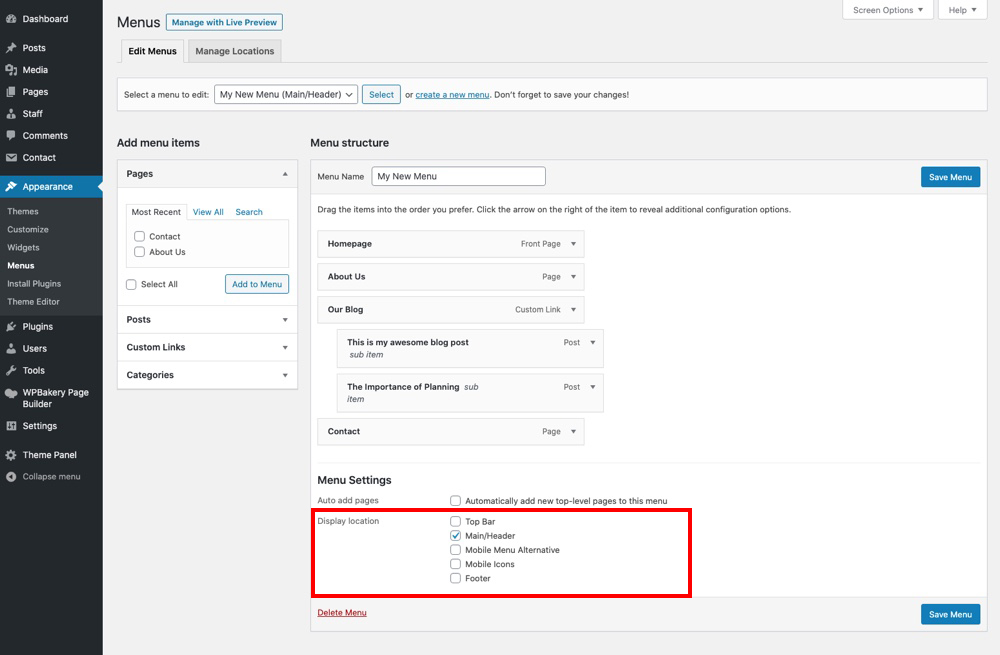This screenshot has width=1000, height=655.
Task: Click the Select menu button
Action: coord(381,94)
